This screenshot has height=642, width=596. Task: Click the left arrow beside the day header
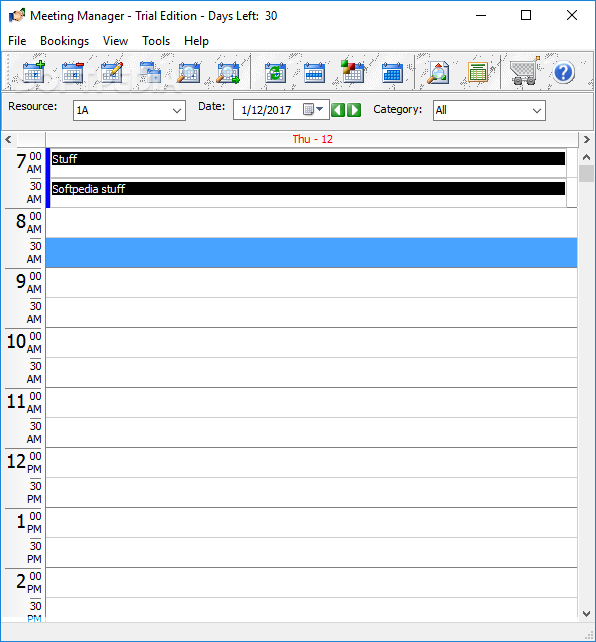9,140
